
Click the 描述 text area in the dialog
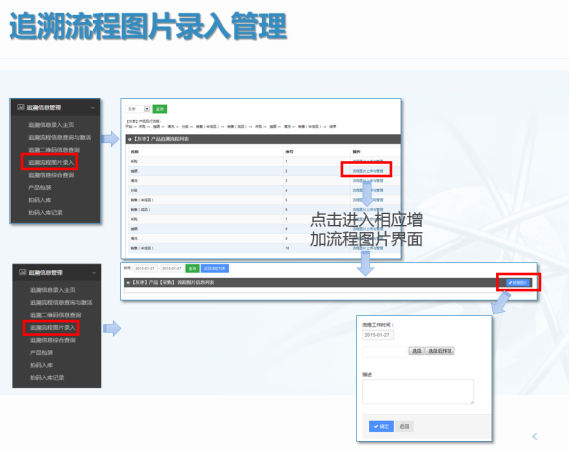click(x=418, y=392)
